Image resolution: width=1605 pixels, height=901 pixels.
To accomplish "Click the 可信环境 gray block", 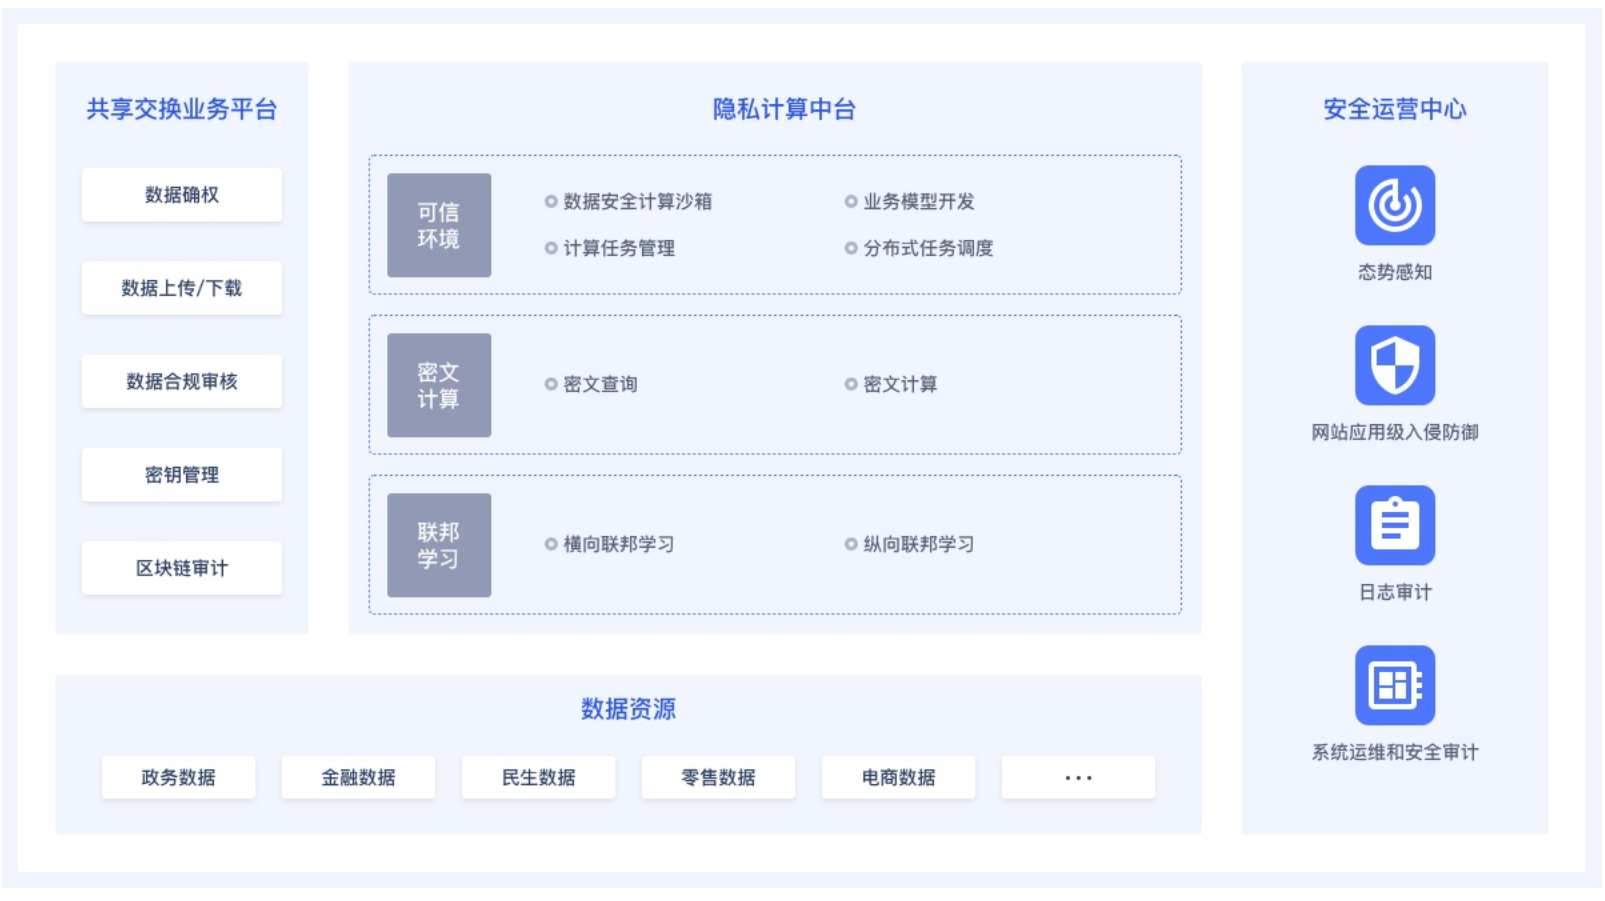I will click(x=439, y=225).
